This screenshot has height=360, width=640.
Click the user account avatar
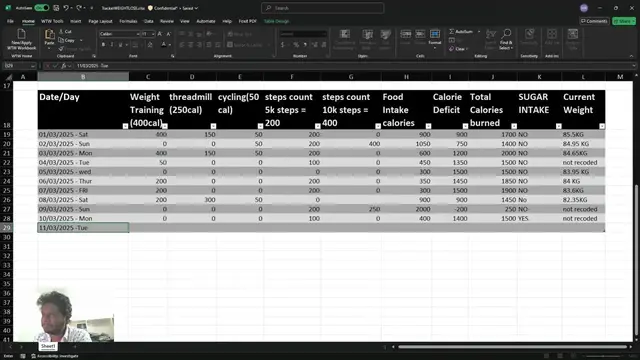tap(584, 8)
